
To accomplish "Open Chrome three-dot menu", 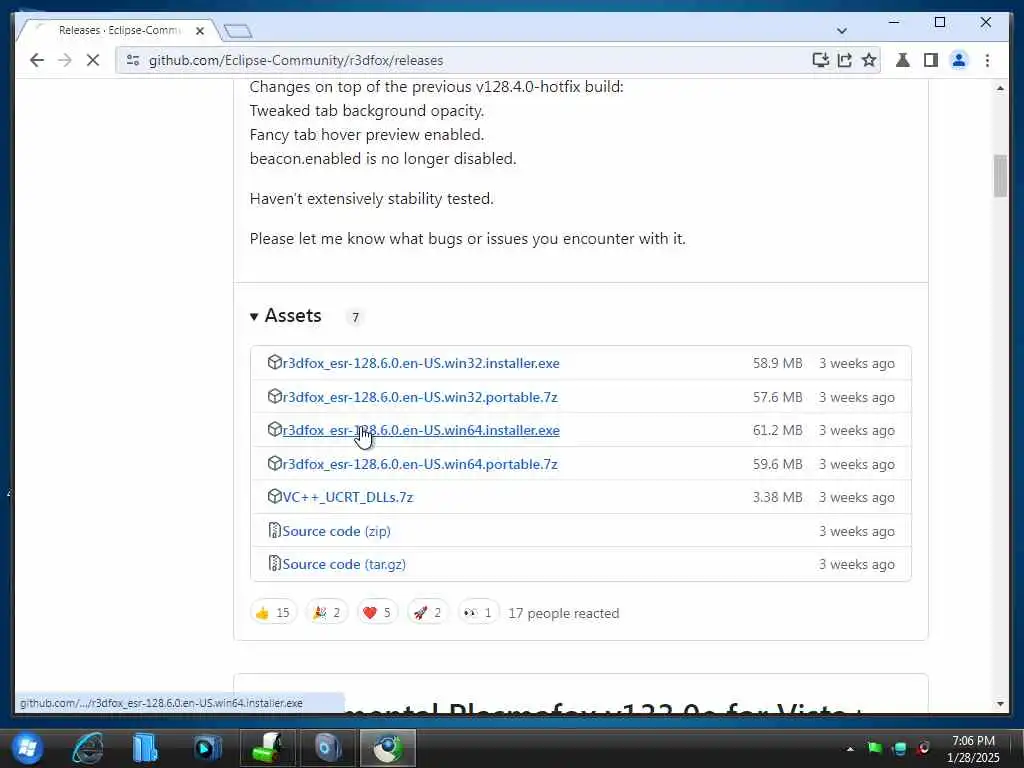I will pos(987,60).
